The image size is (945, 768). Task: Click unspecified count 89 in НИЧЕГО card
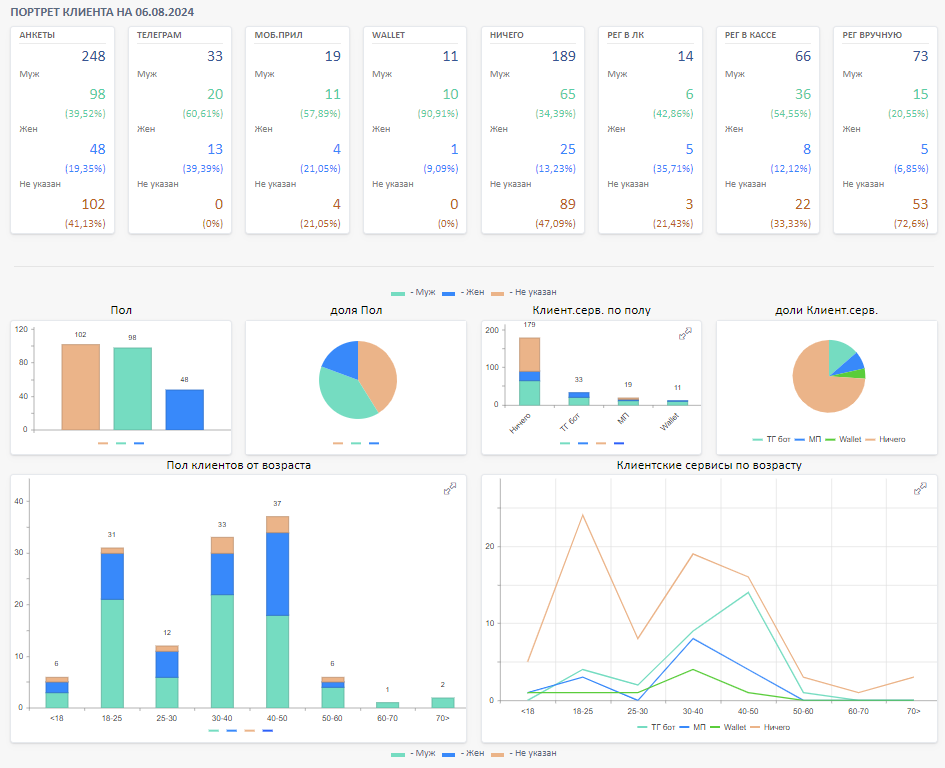(568, 204)
